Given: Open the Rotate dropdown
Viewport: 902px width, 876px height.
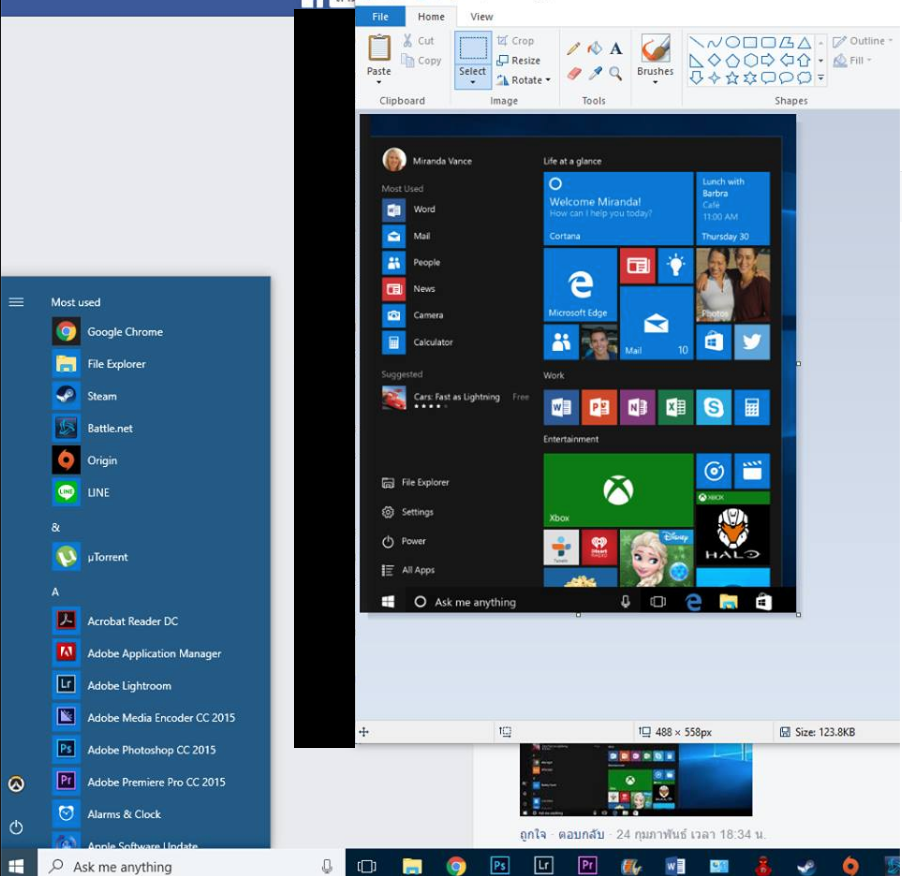Looking at the screenshot, I should 524,80.
